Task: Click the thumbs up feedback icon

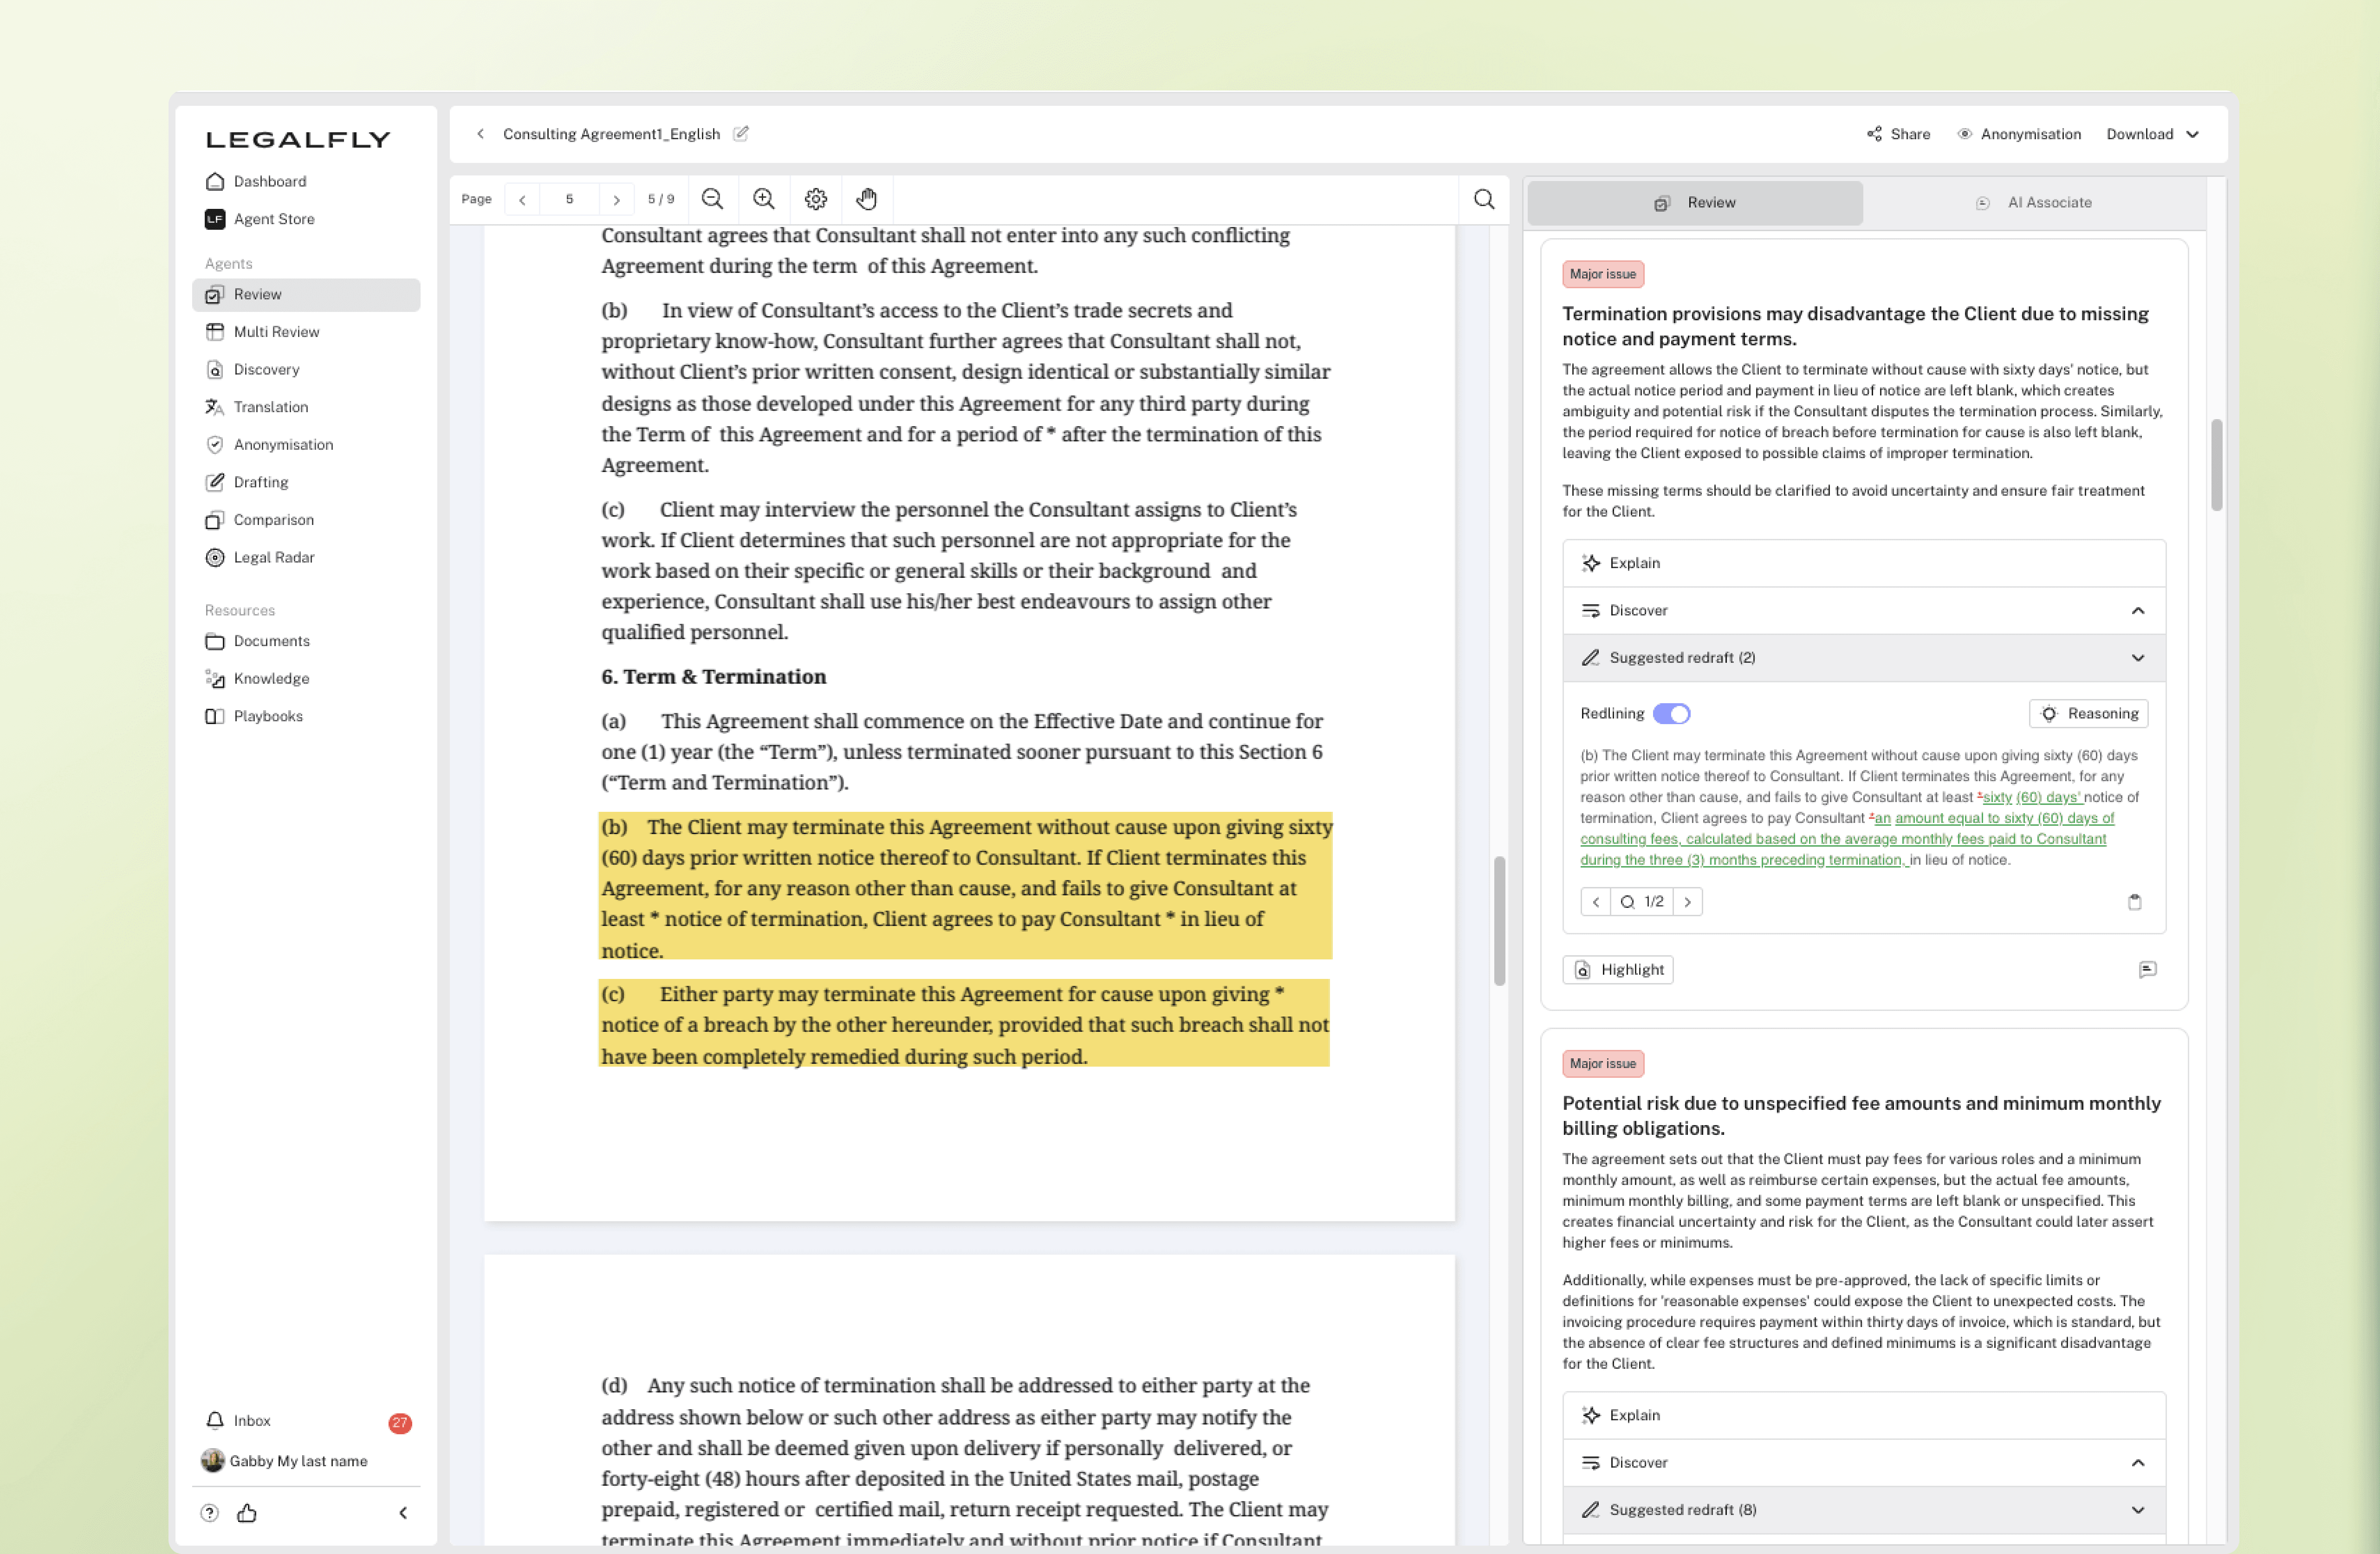Action: click(247, 1513)
